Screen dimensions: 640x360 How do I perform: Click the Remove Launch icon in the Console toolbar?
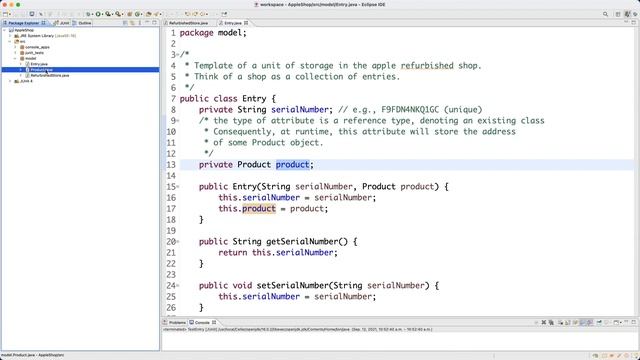544,322
